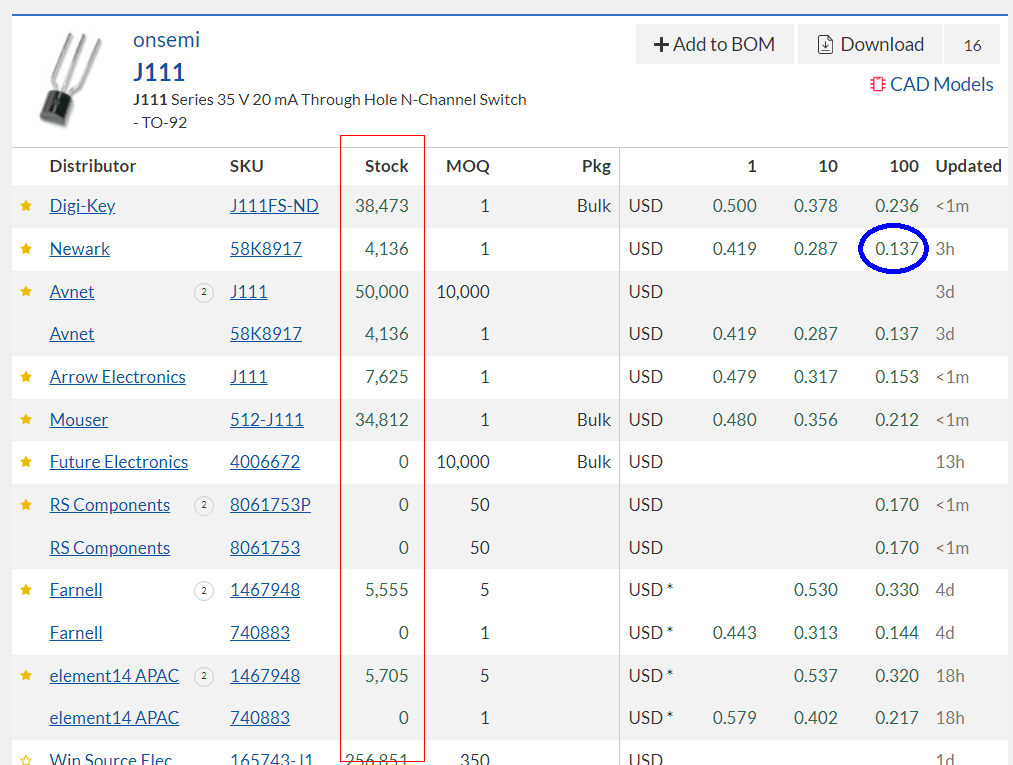Toggle the Mouser star icon
Screen dimensions: 1013x765
26,419
